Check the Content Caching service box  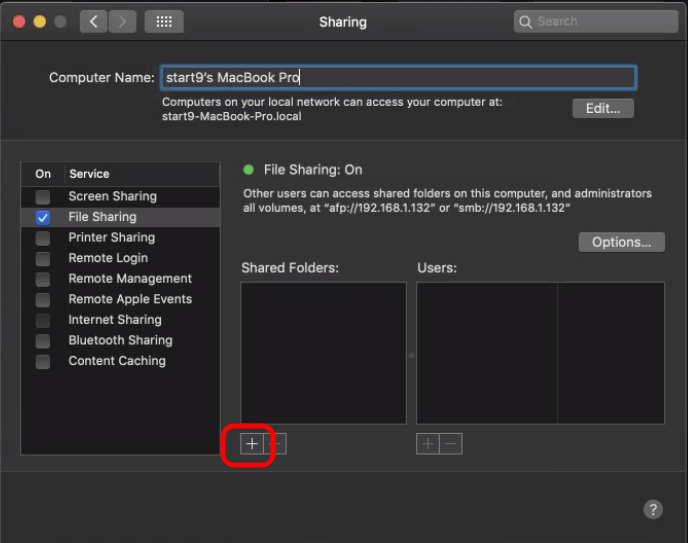(x=43, y=361)
